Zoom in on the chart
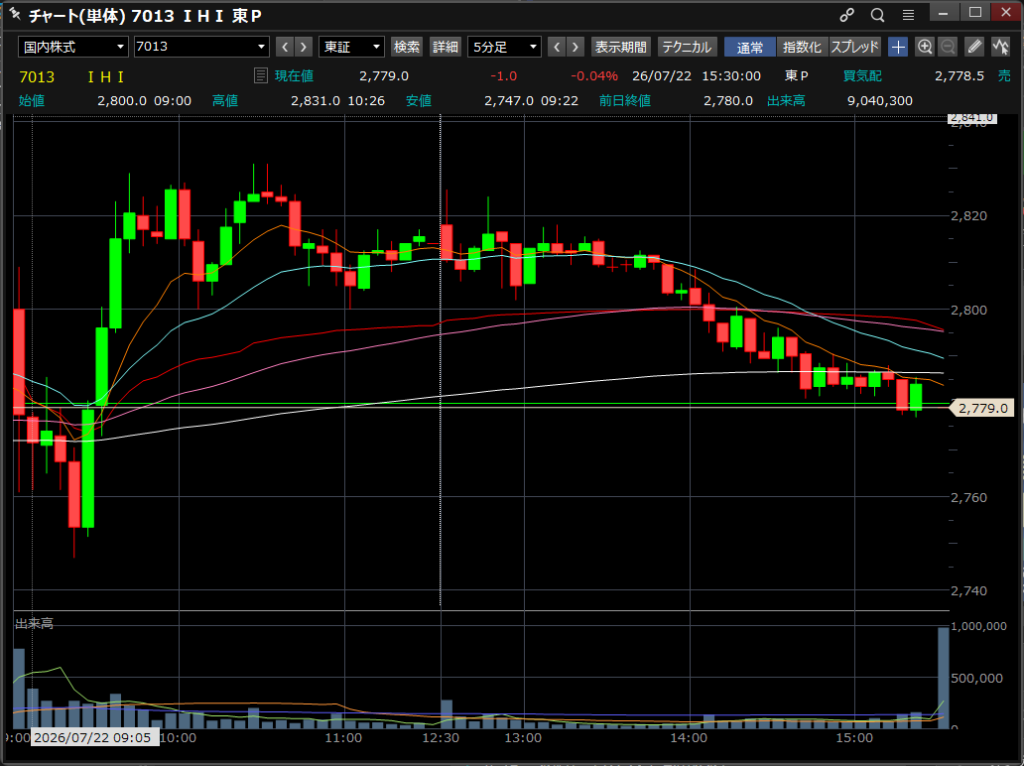The height and width of the screenshot is (766, 1024). pyautogui.click(x=924, y=47)
